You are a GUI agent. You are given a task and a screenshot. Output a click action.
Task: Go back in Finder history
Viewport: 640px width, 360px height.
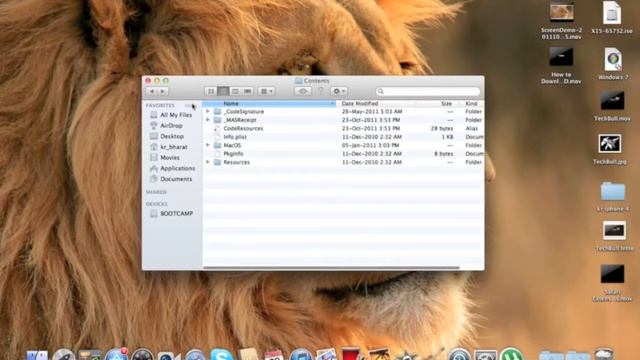click(152, 91)
